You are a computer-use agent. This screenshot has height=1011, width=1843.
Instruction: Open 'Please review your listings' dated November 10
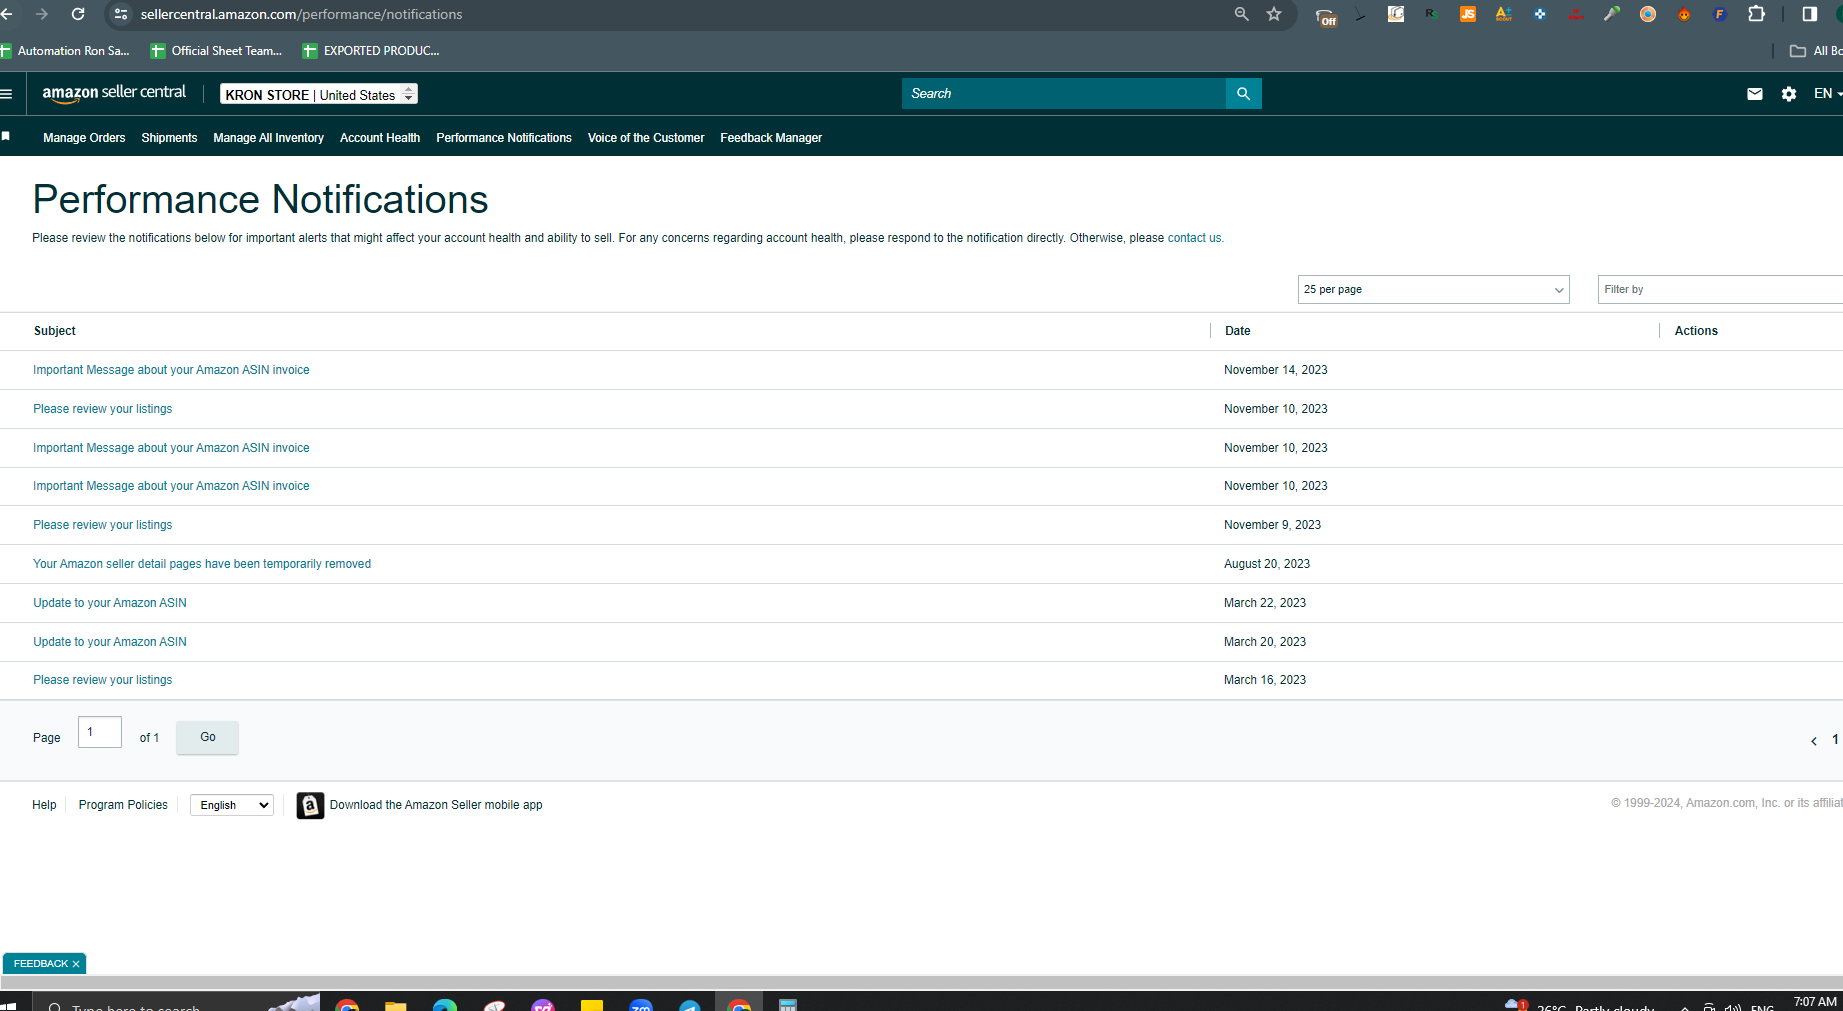pos(102,409)
